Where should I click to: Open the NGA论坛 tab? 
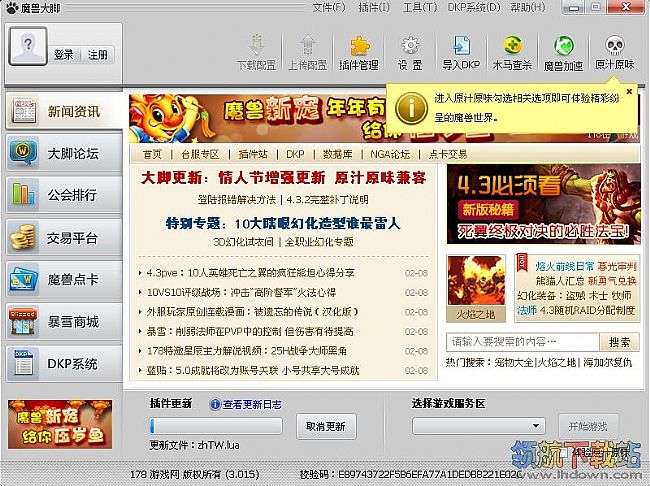point(390,154)
